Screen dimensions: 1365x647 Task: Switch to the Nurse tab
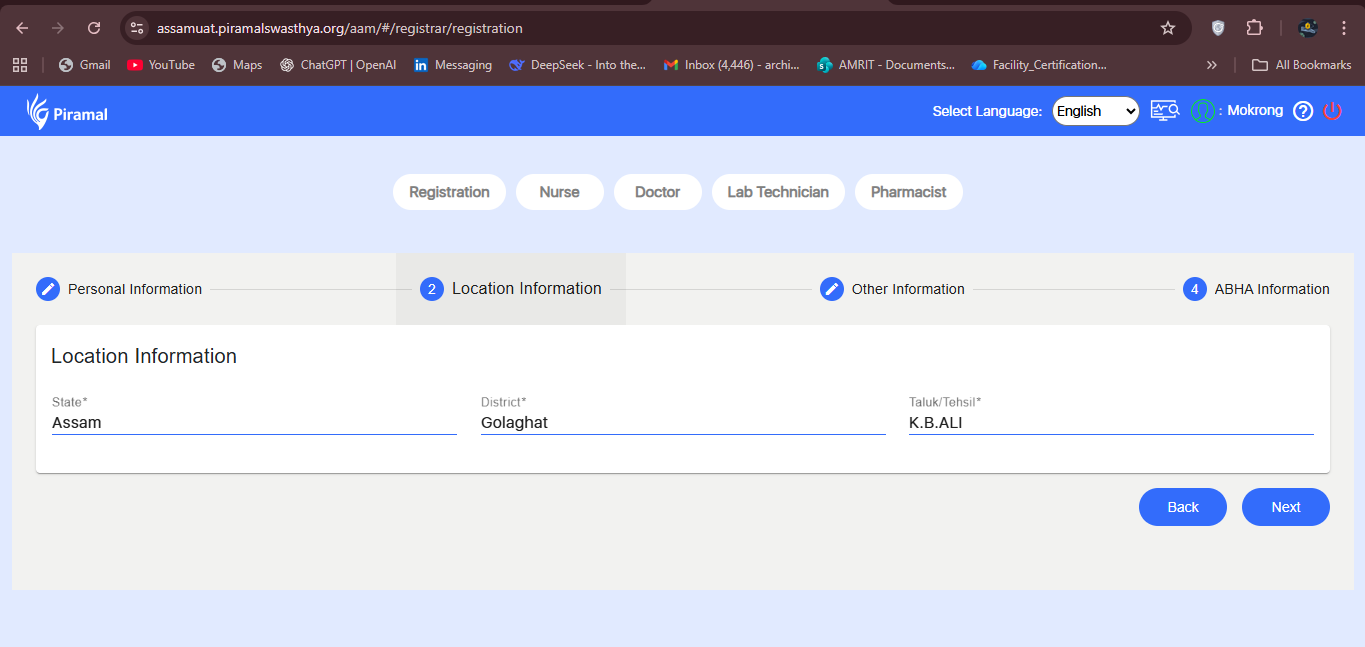(559, 192)
